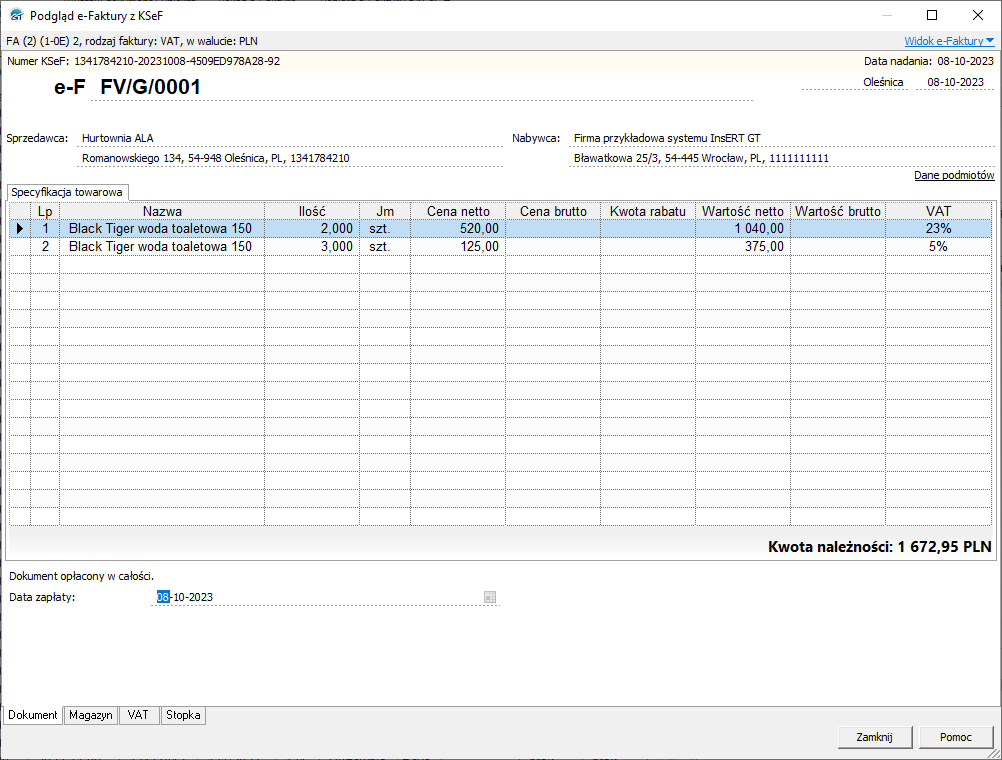Viewport: 1002px width, 760px height.
Task: Click quantity cell 3,000
Action: click(312, 246)
